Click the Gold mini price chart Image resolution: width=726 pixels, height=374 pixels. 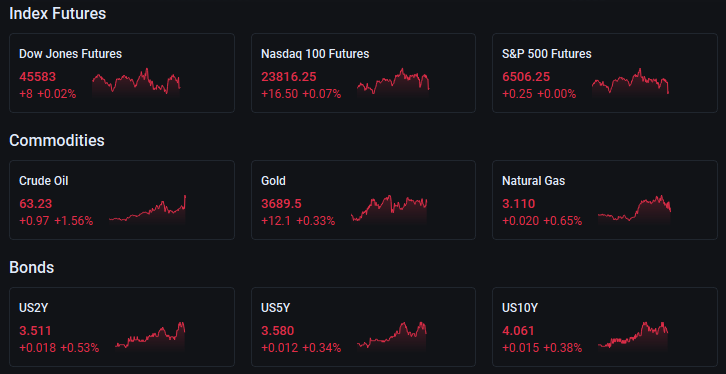pyautogui.click(x=389, y=210)
